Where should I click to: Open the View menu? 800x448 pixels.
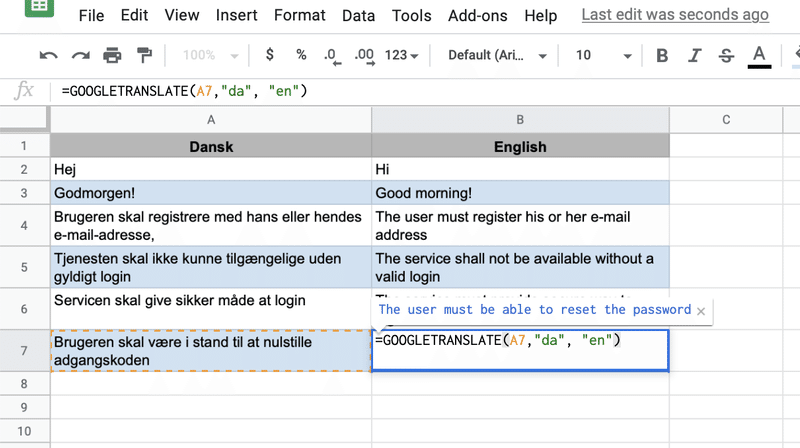click(x=182, y=15)
